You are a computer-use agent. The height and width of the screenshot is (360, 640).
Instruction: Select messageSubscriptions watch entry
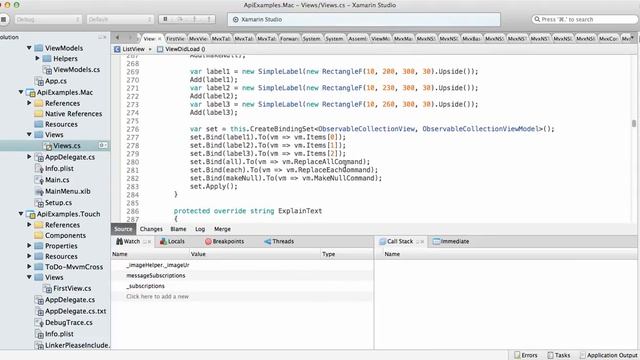pos(156,276)
